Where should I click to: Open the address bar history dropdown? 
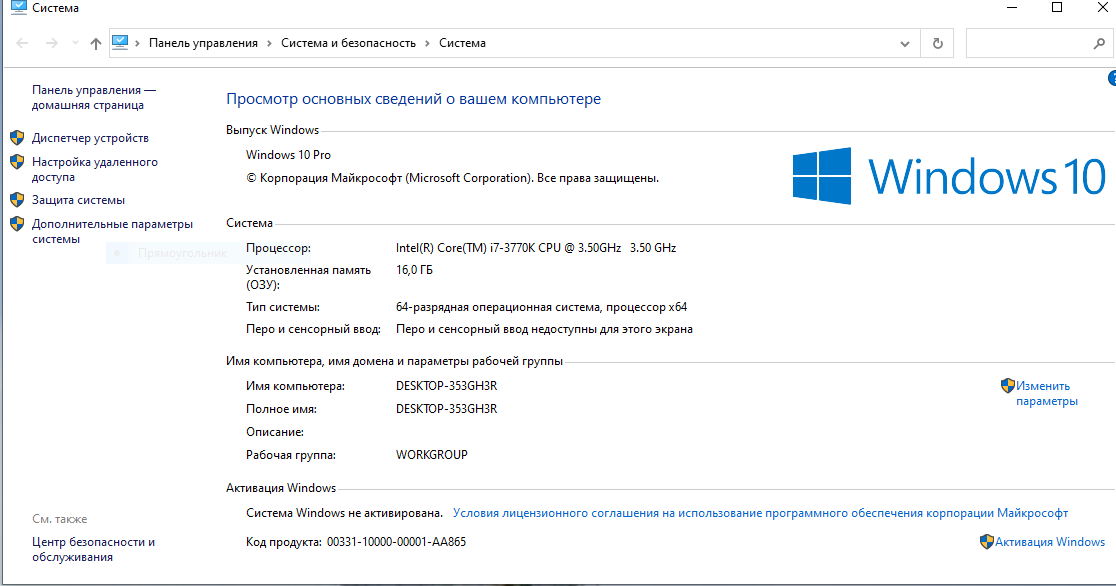pos(905,44)
